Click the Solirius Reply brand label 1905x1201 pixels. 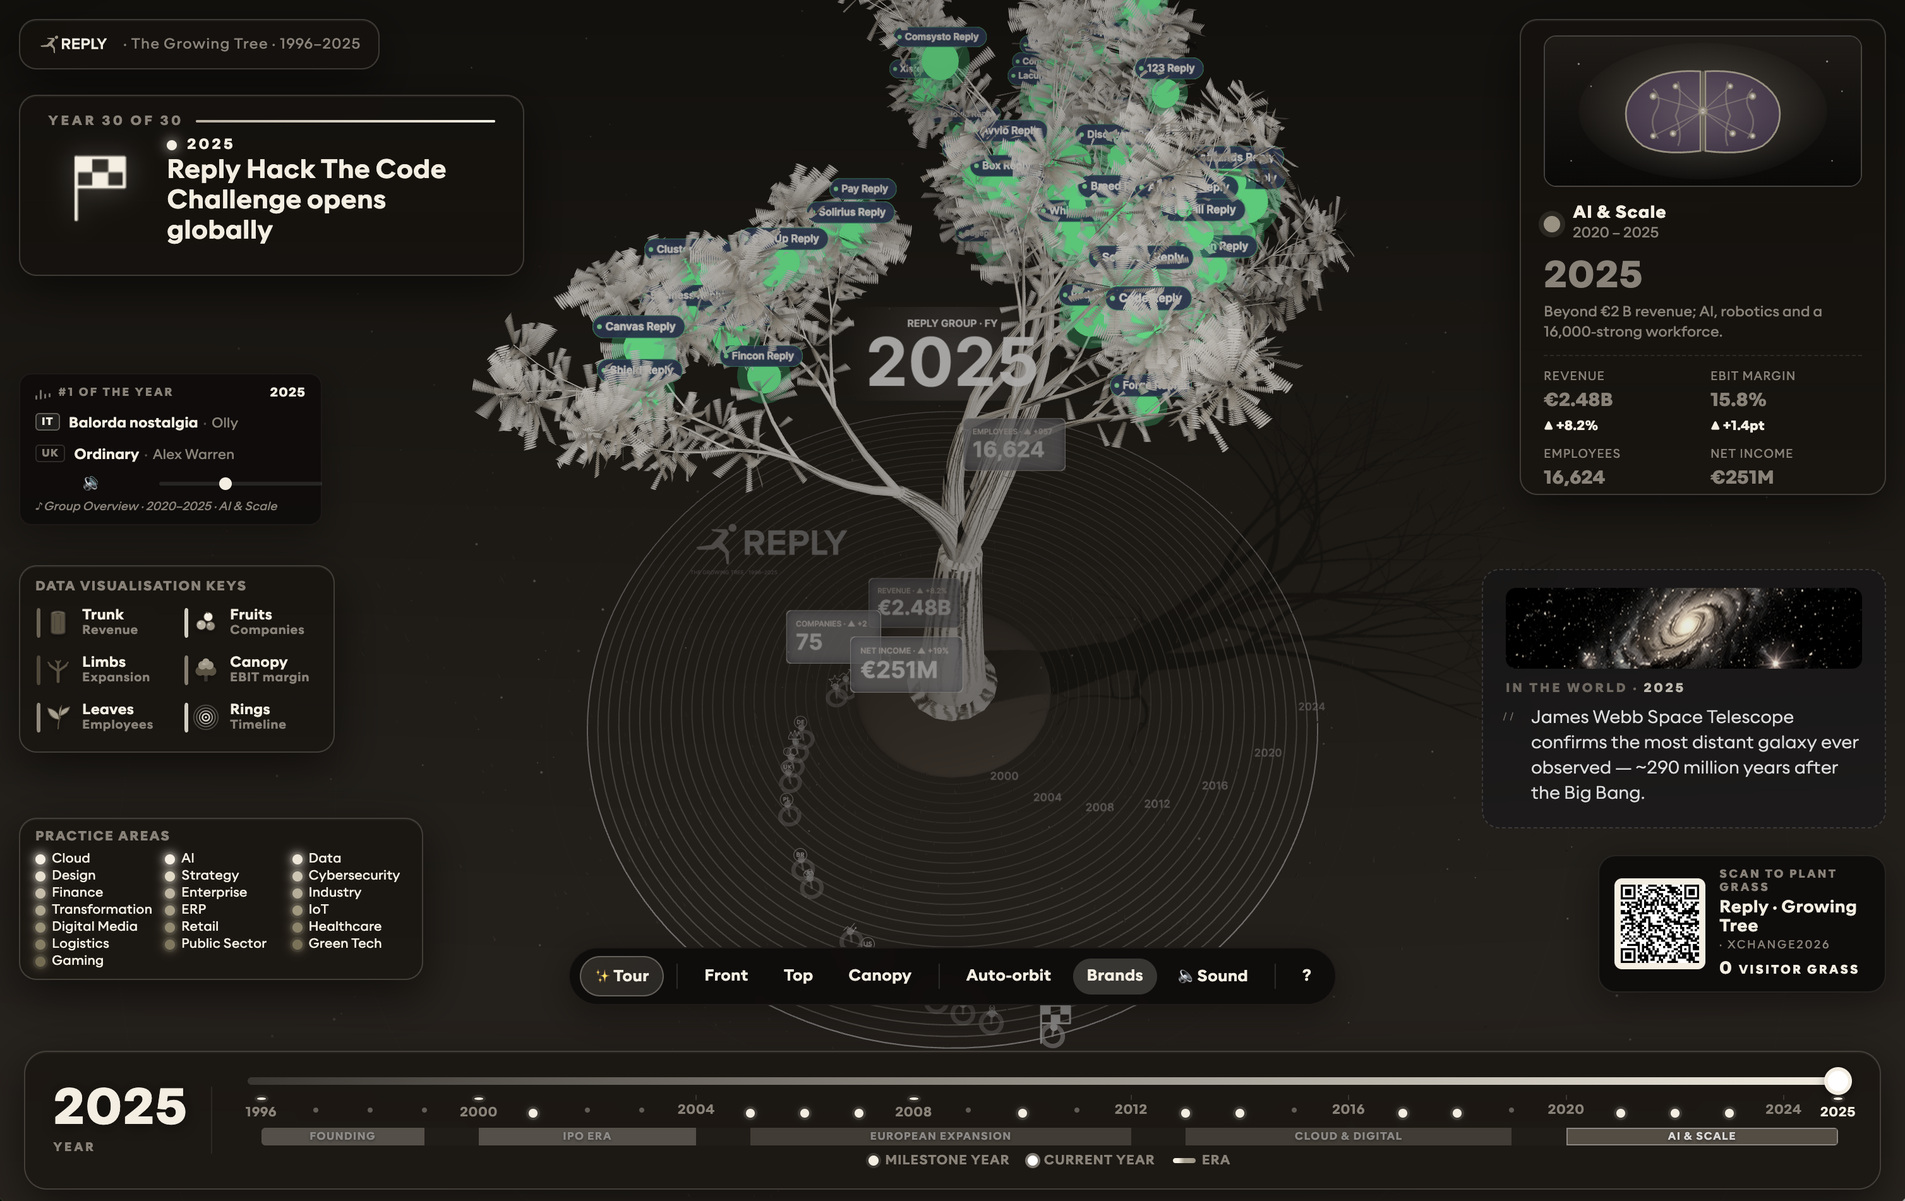850,212
